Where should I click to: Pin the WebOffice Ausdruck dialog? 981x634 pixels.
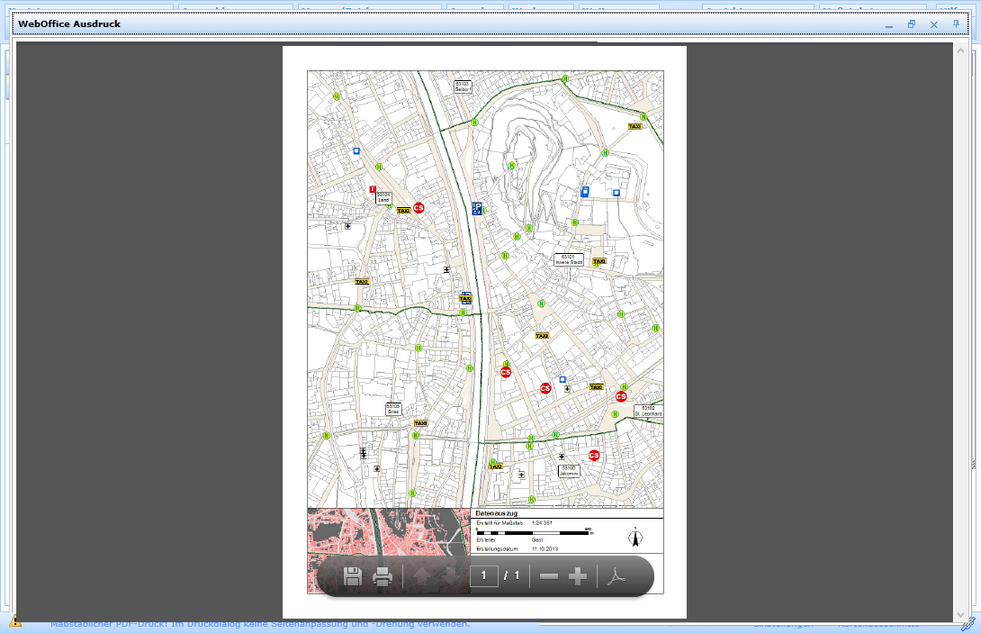coord(956,24)
